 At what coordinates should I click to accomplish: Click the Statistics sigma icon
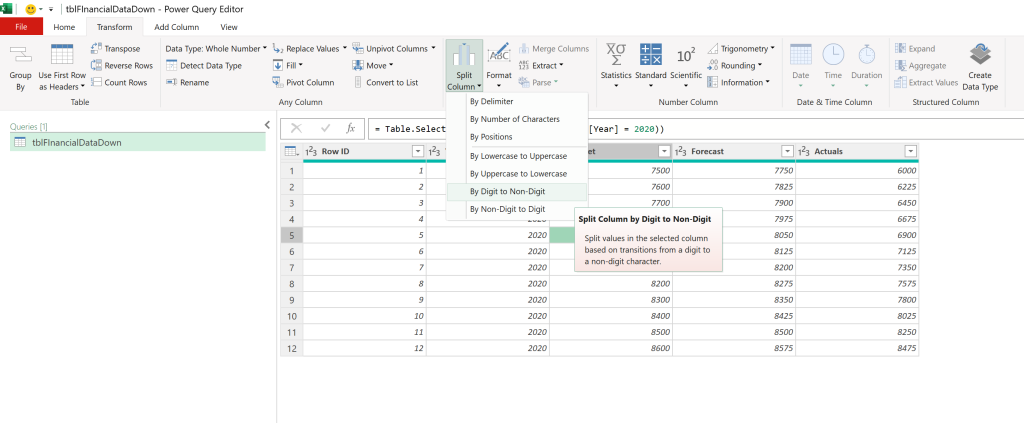tap(616, 54)
